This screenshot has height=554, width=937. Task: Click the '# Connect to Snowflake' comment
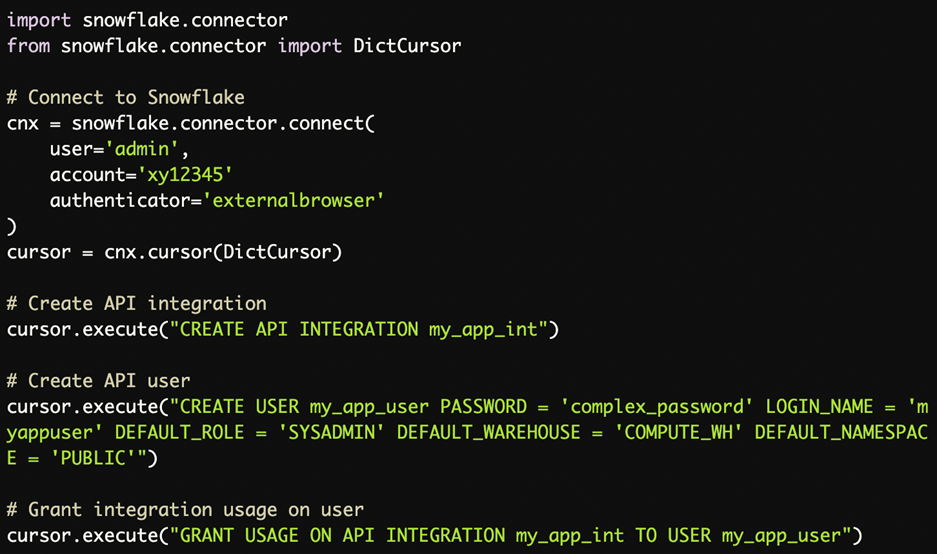click(125, 97)
